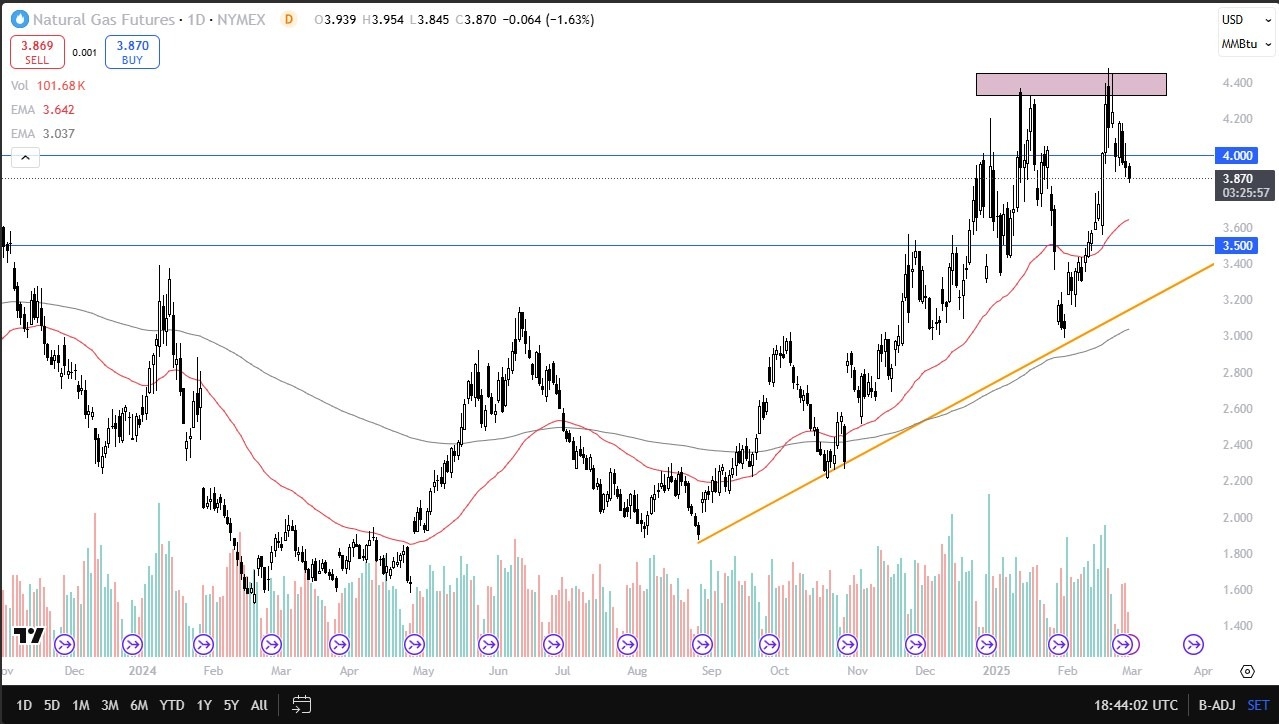1279x724 pixels.
Task: Open the event marker above the 2025 label
Action: click(986, 644)
